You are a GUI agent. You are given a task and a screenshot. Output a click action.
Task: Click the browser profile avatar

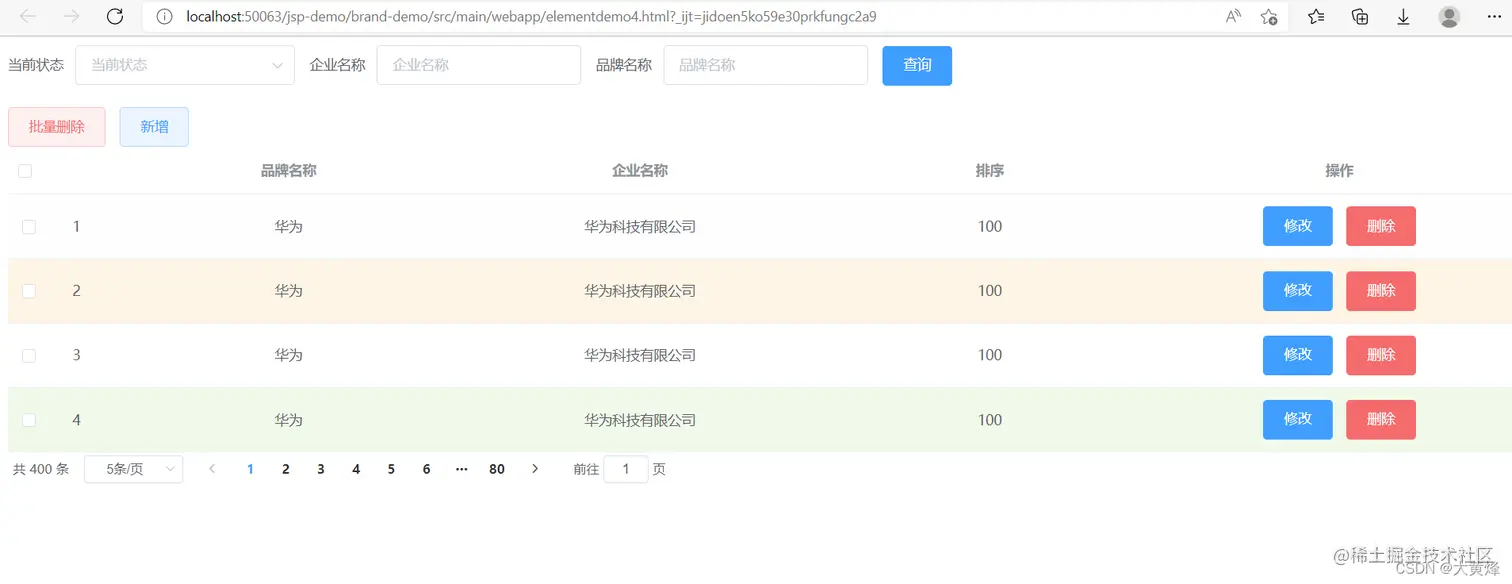coord(1447,17)
